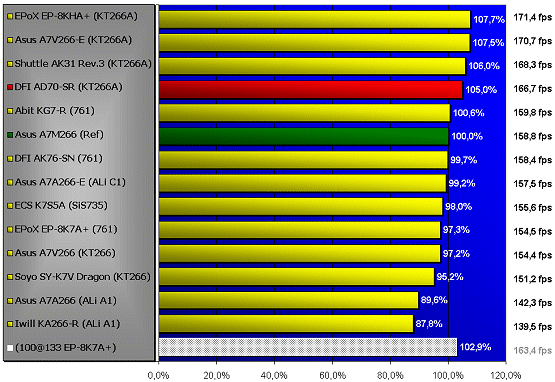
Task: Select the gray hatched 102,9% bar
Action: click(308, 347)
